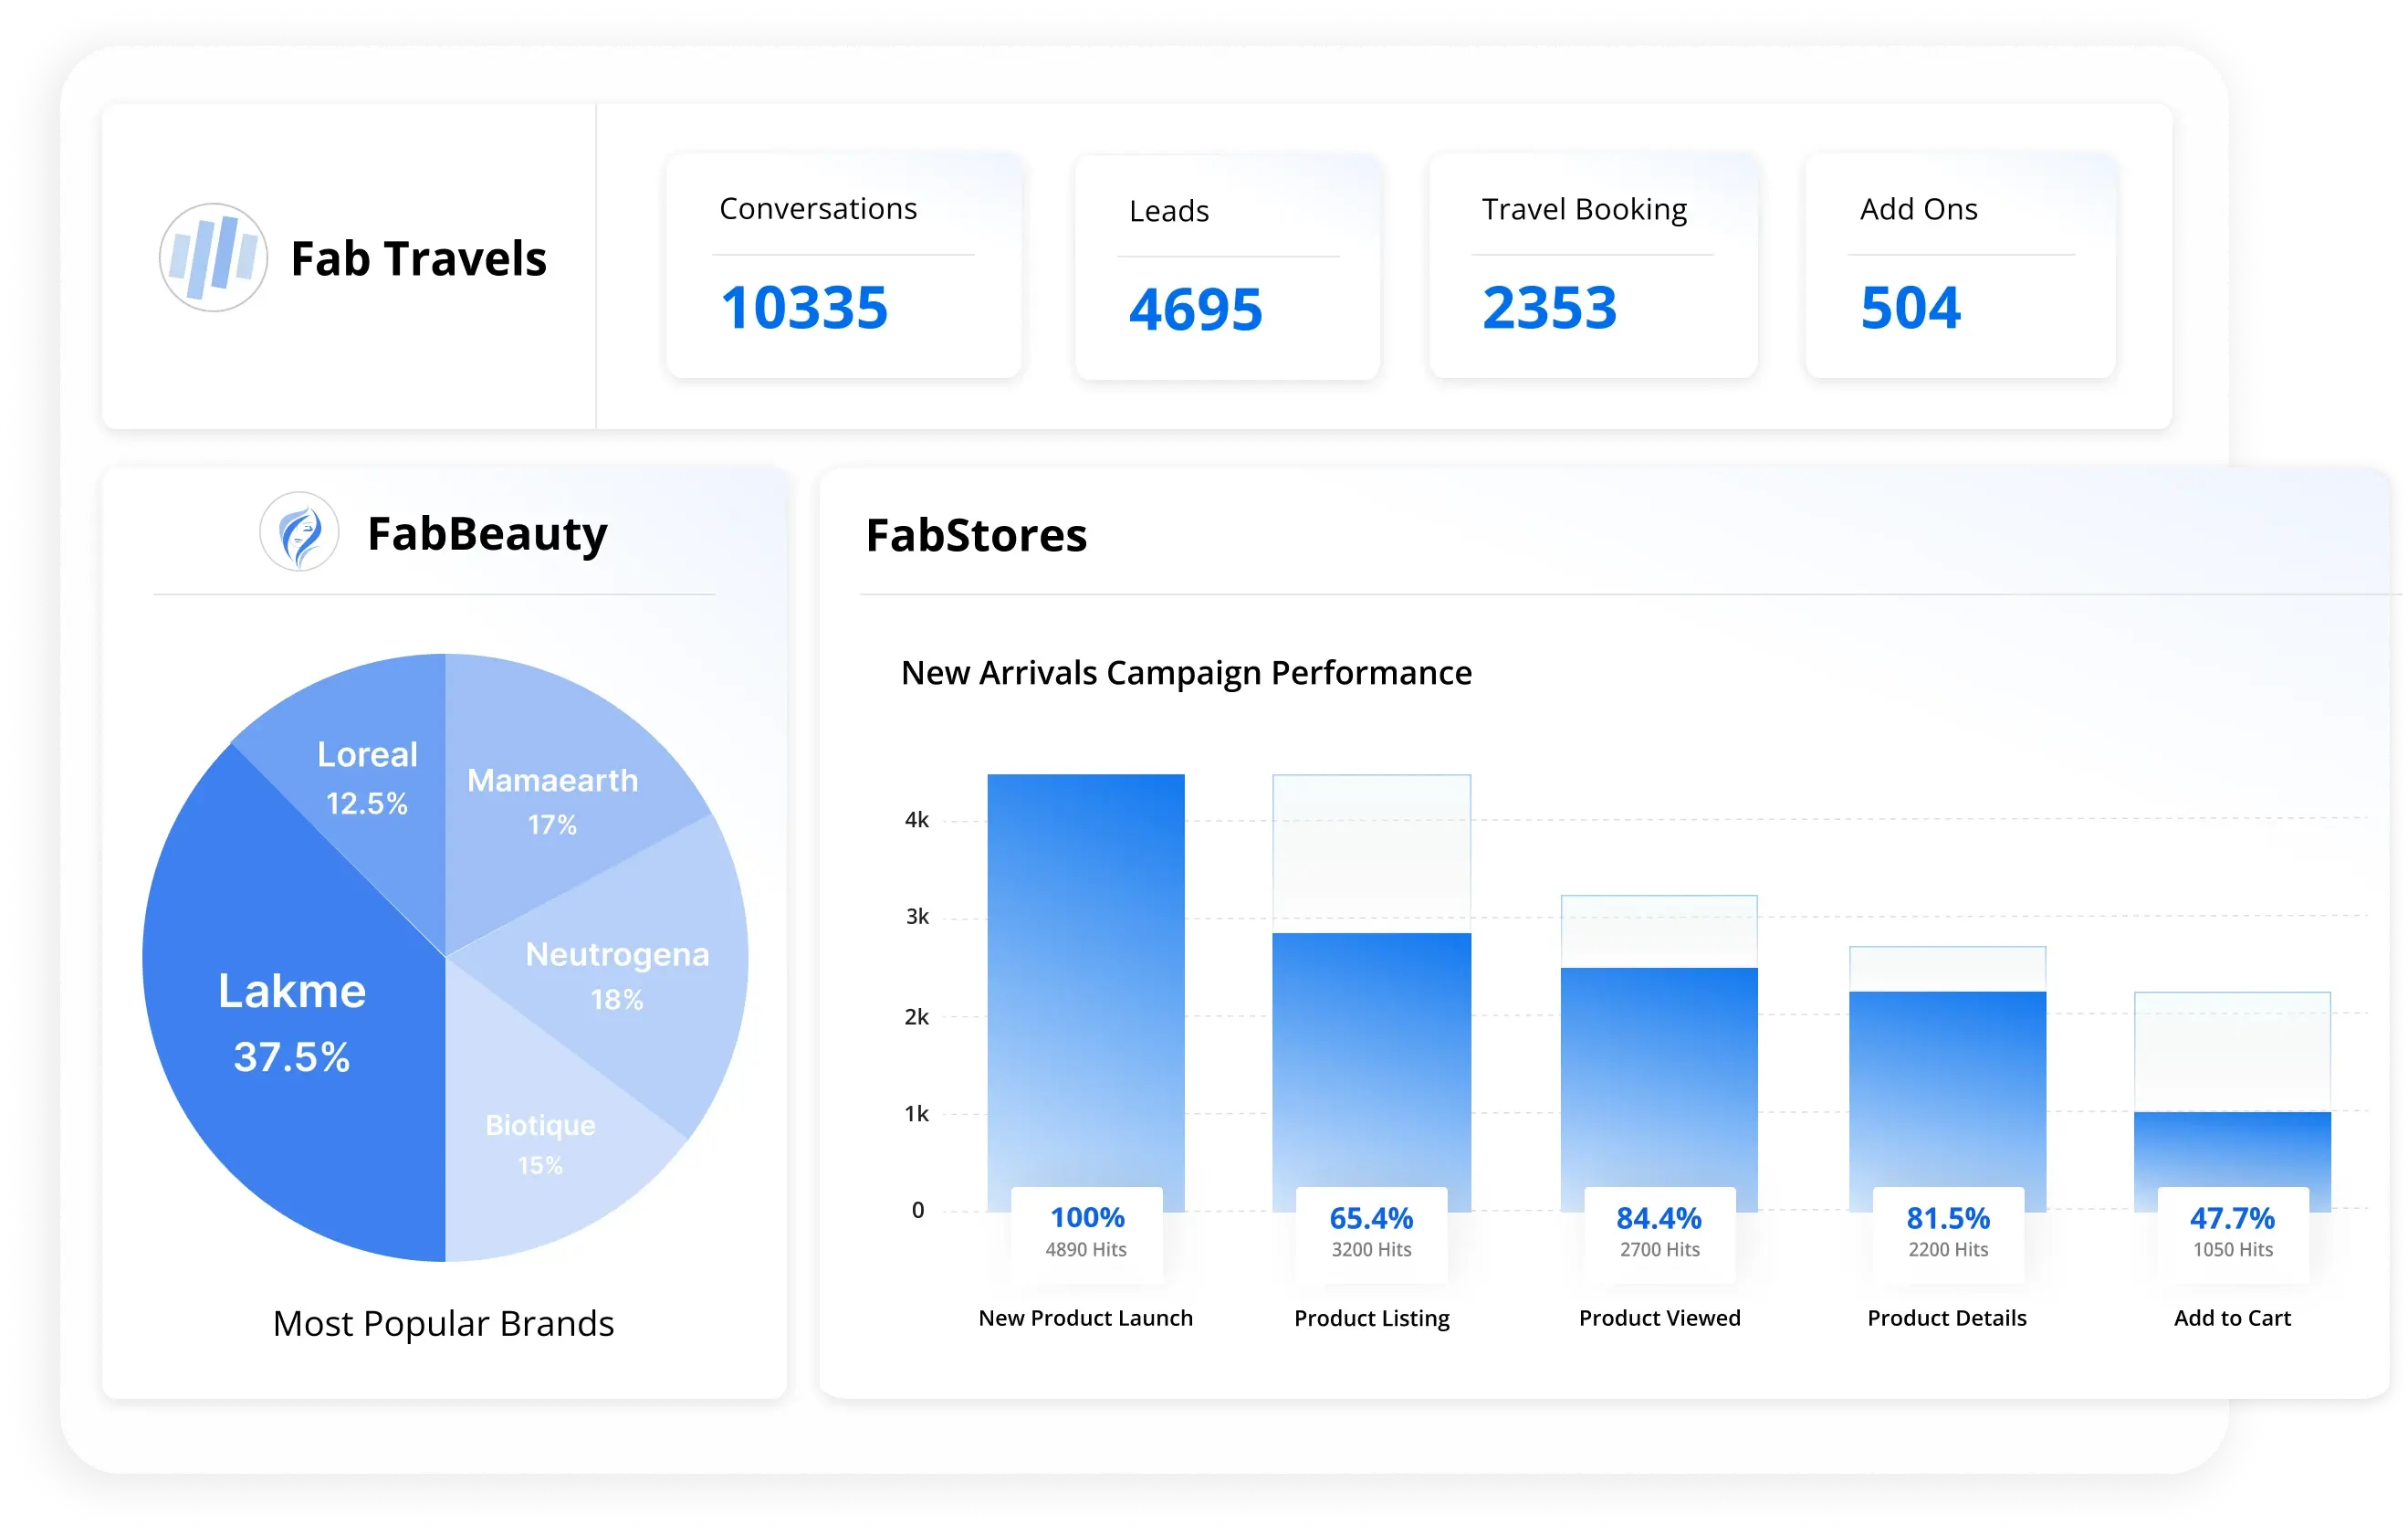Click the Biotique 15% pie slice

(x=540, y=1145)
